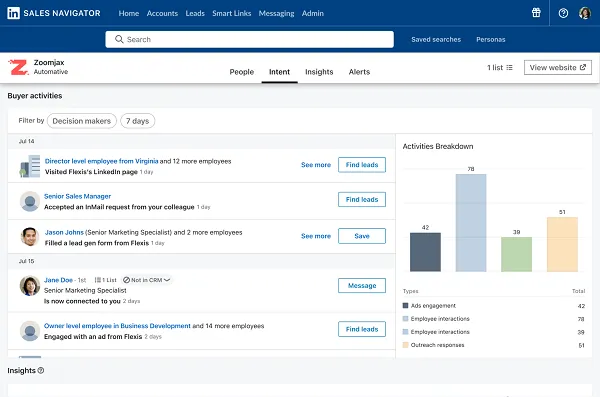The width and height of the screenshot is (600, 397).
Task: Open Jane Doe profile link
Action: (58, 280)
